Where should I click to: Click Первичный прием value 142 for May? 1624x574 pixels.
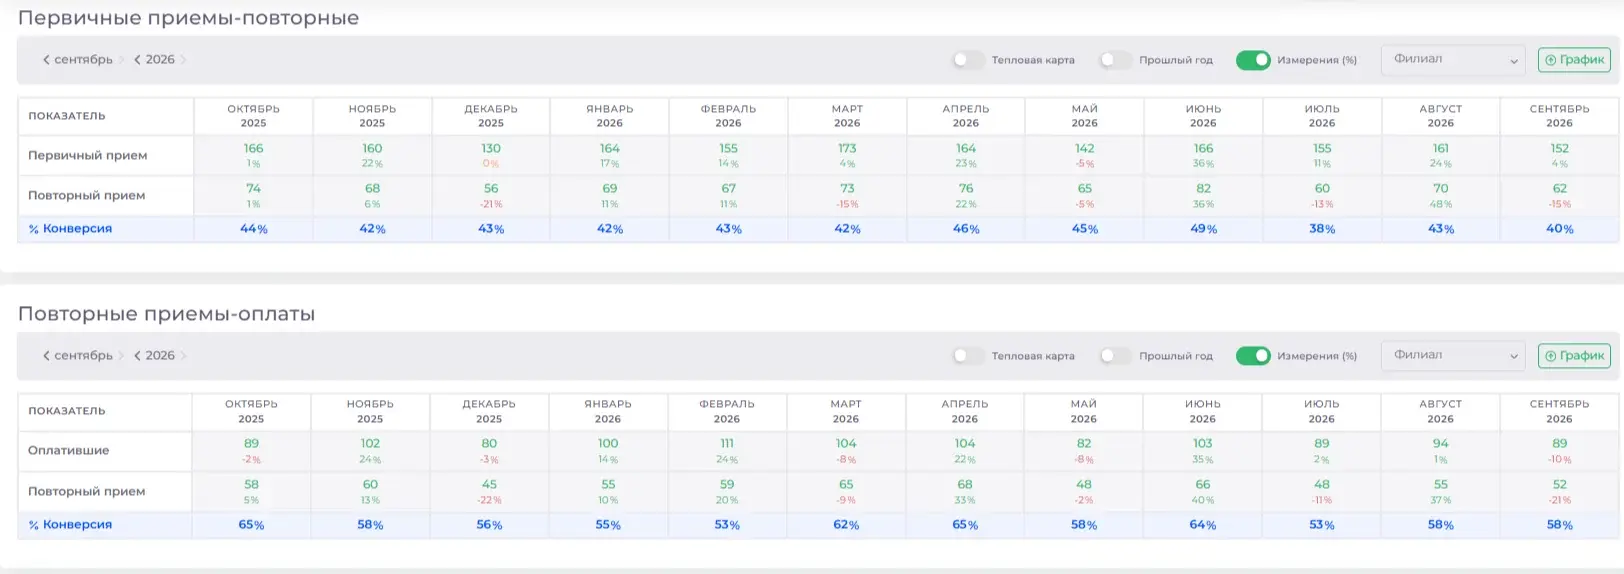[1085, 148]
